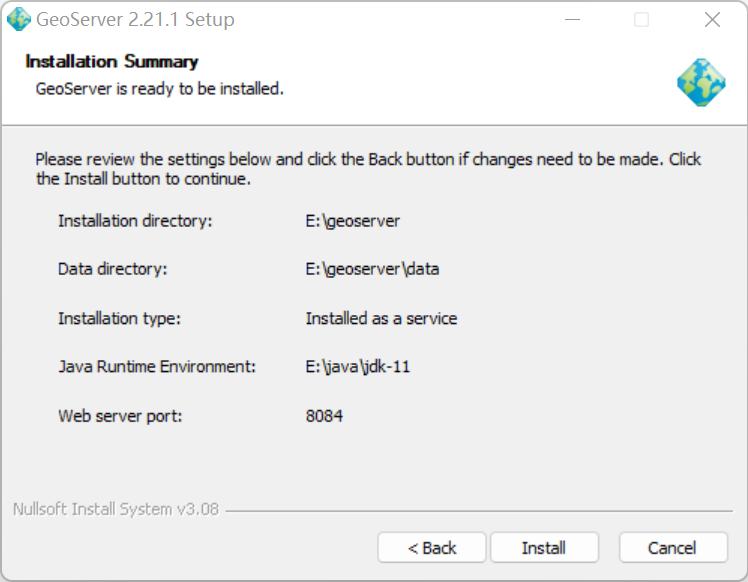Click the GeoServer globe logo in the header
The image size is (748, 582).
pyautogui.click(x=701, y=82)
